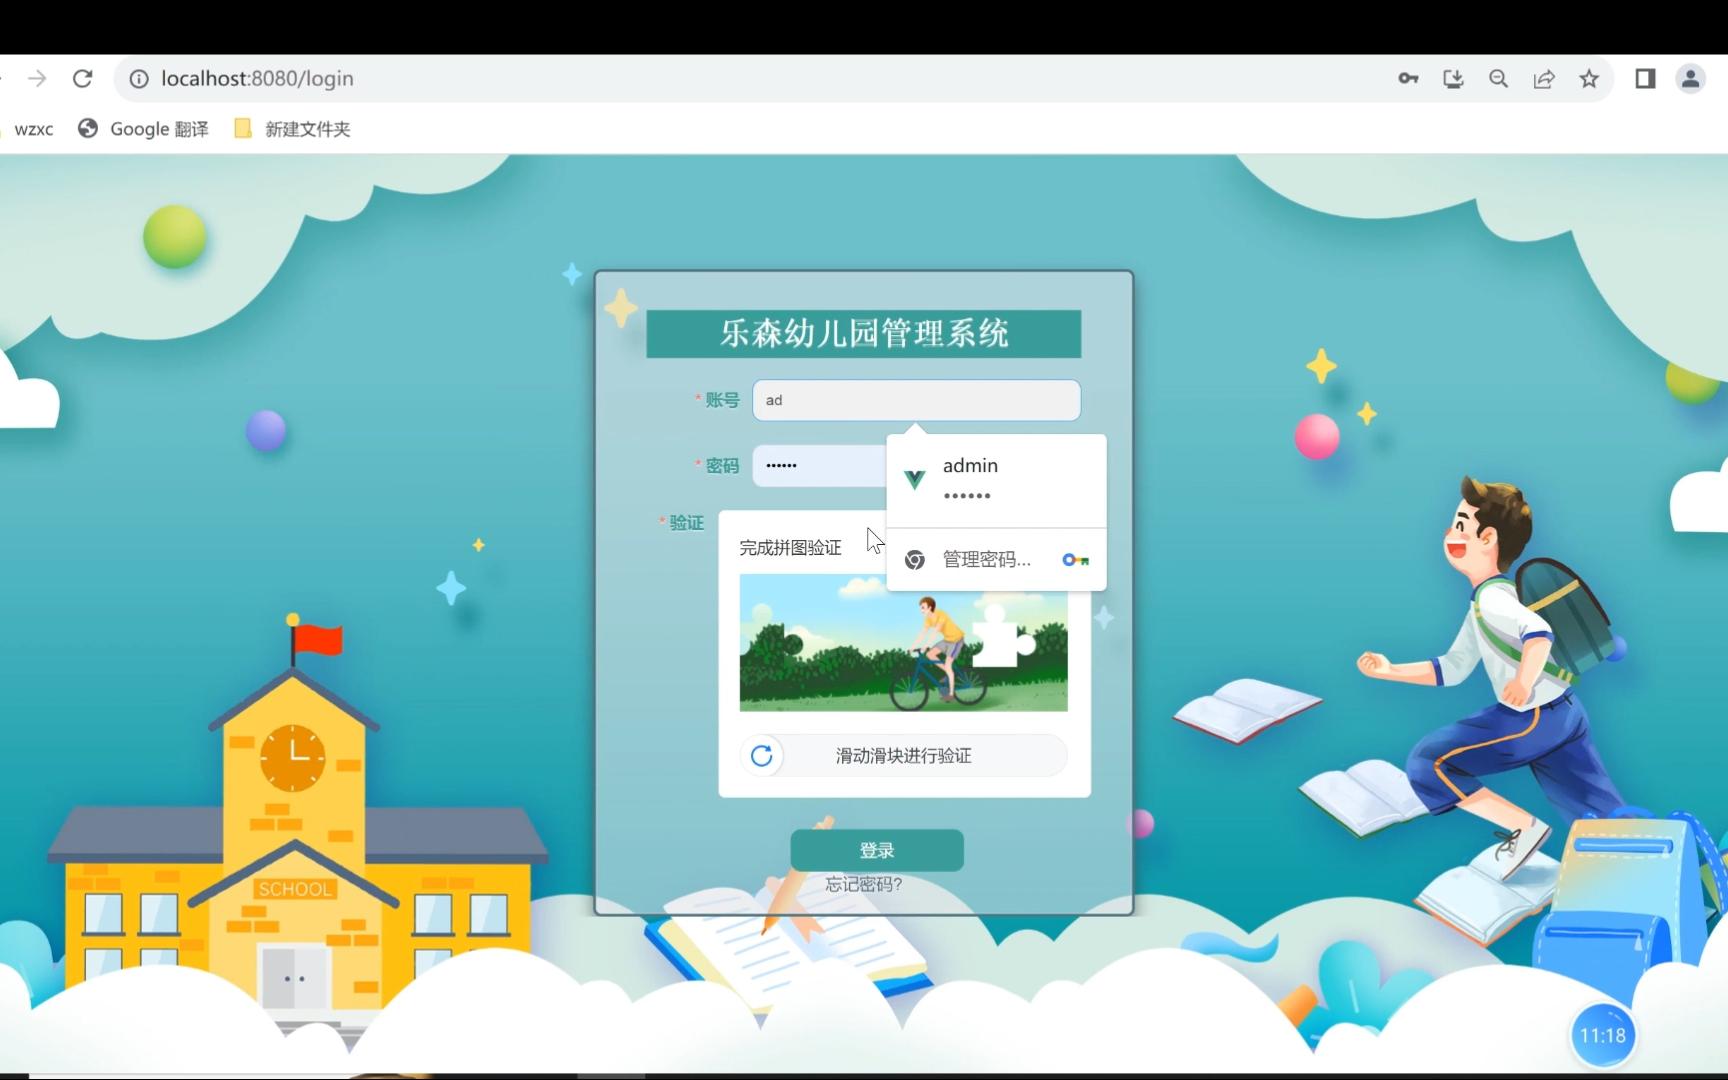Bookmark this page using the star icon
The width and height of the screenshot is (1728, 1080).
pyautogui.click(x=1589, y=78)
